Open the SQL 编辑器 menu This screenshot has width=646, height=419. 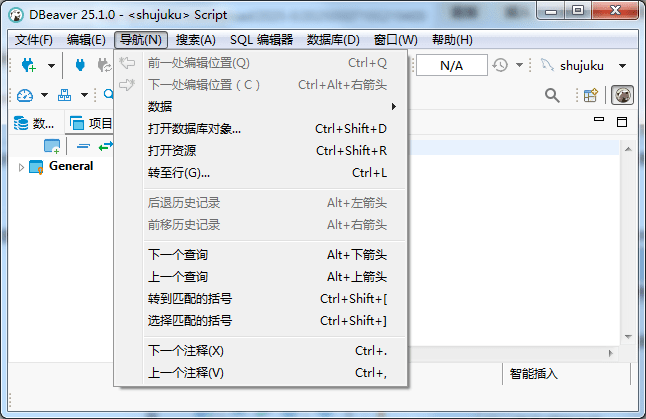[262, 40]
